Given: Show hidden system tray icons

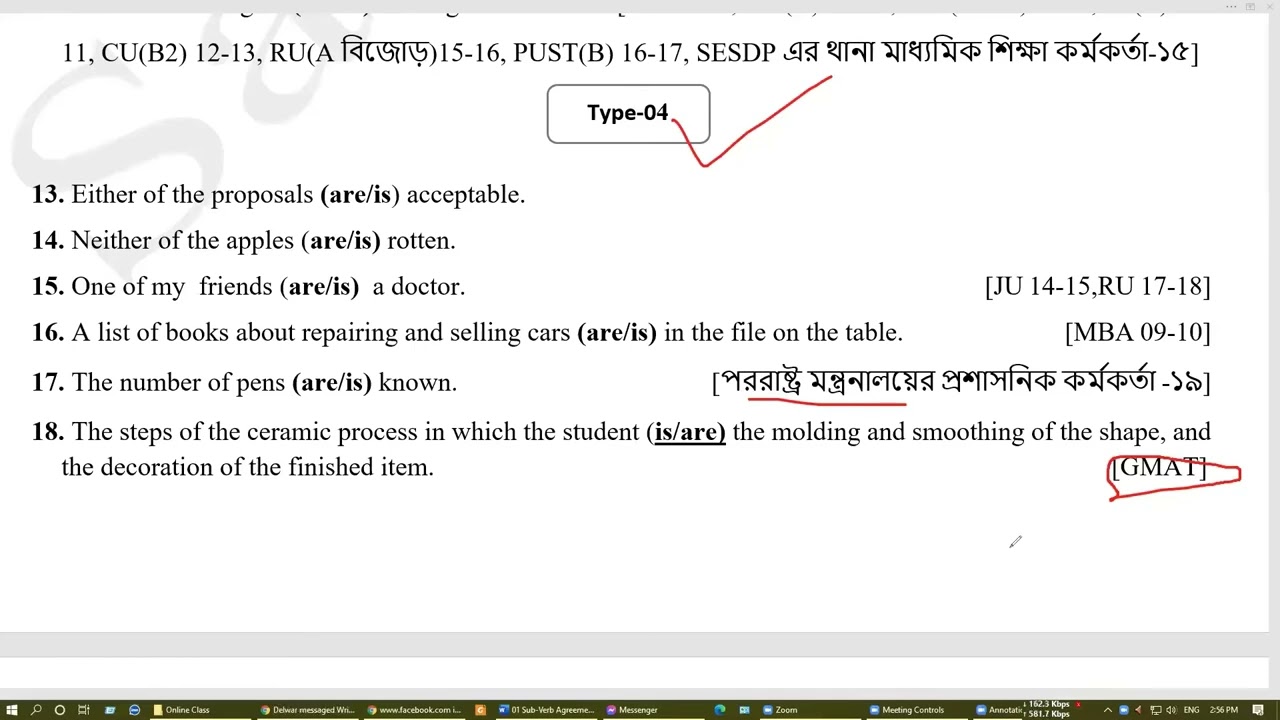Looking at the screenshot, I should coord(1108,710).
